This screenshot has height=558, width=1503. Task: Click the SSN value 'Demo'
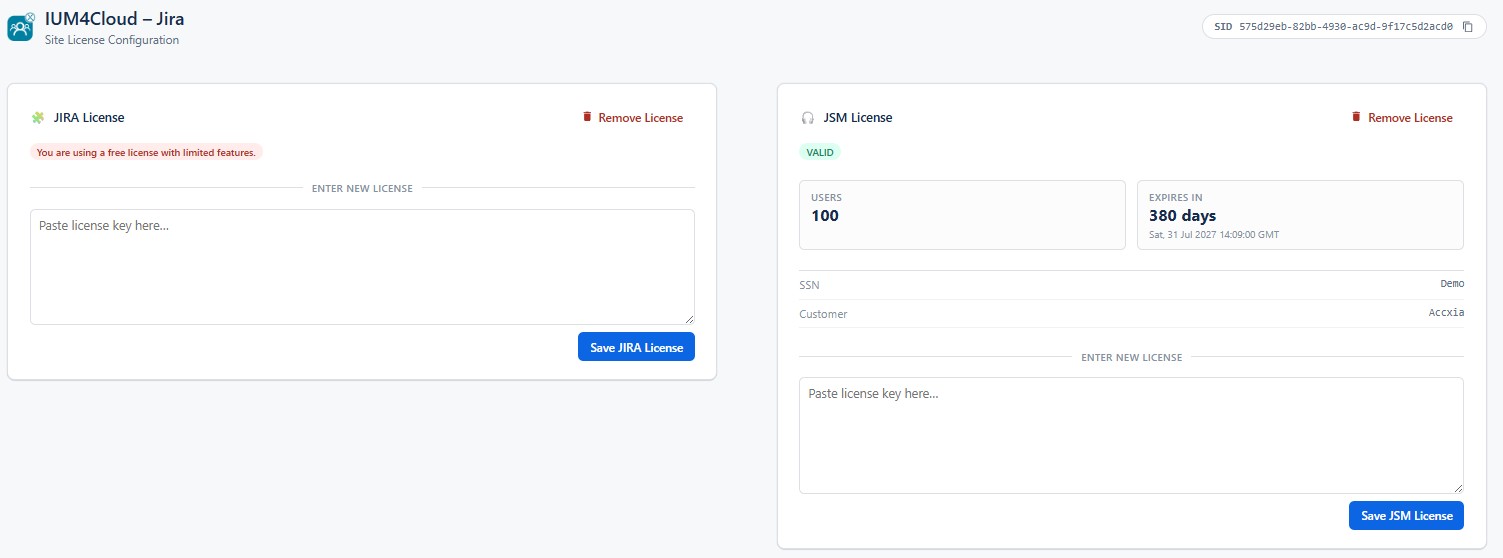point(1452,284)
